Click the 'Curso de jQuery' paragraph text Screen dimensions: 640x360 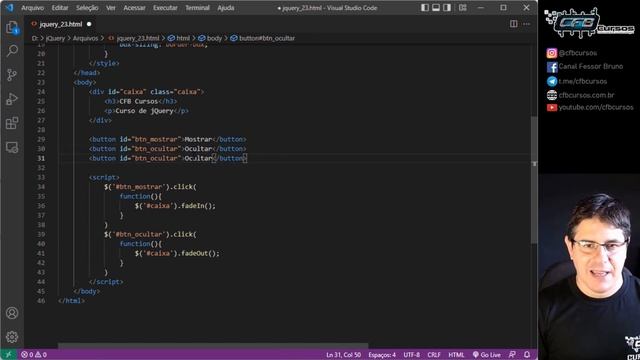pyautogui.click(x=144, y=111)
